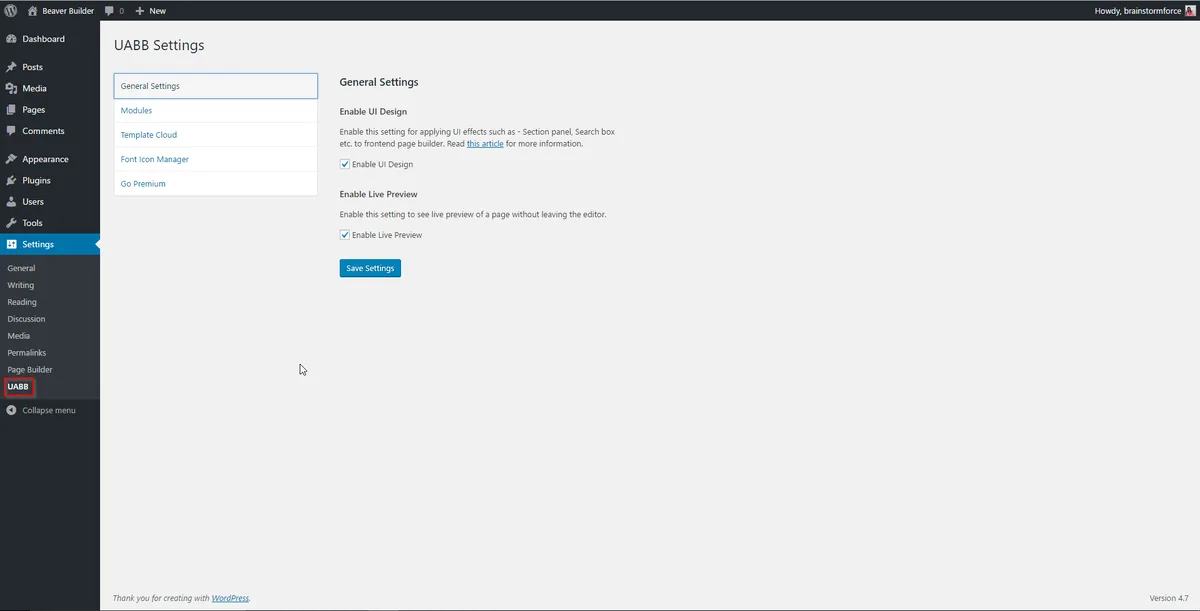
Task: Click the Users person icon
Action: click(11, 201)
